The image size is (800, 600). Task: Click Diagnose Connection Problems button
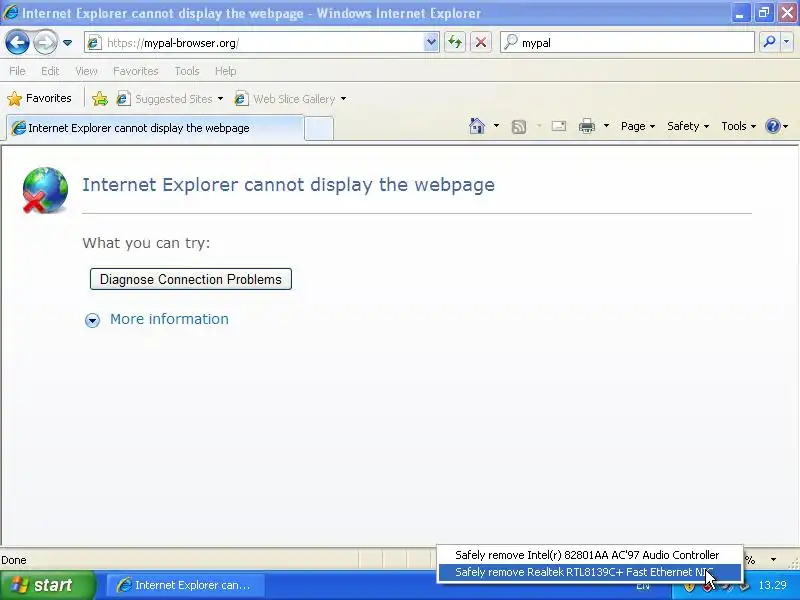(191, 279)
